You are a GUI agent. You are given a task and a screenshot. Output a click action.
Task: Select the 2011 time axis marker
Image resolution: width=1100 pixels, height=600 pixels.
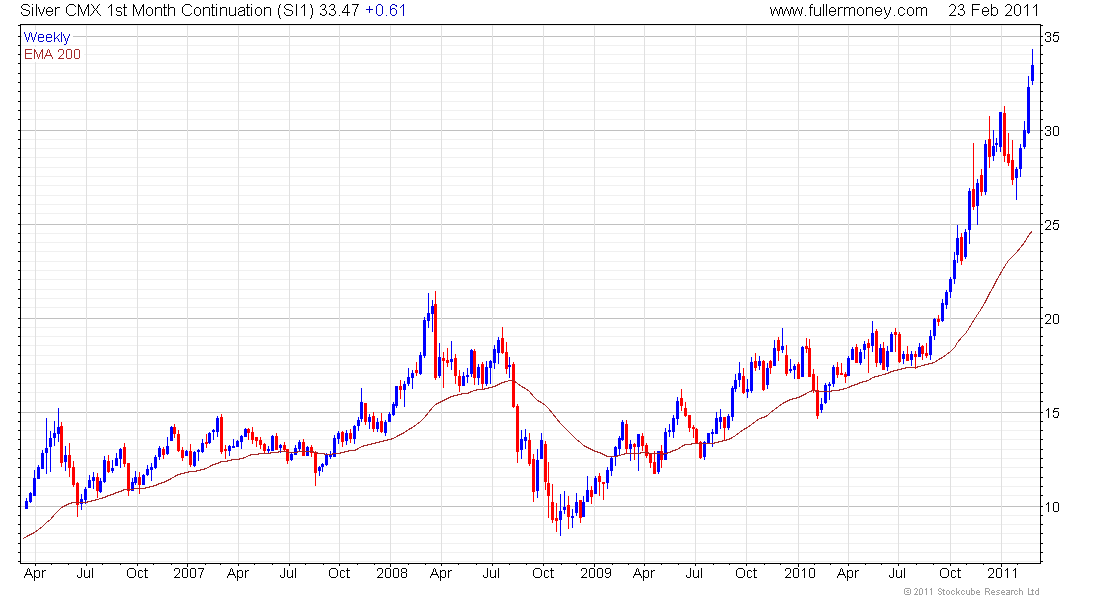click(1002, 573)
